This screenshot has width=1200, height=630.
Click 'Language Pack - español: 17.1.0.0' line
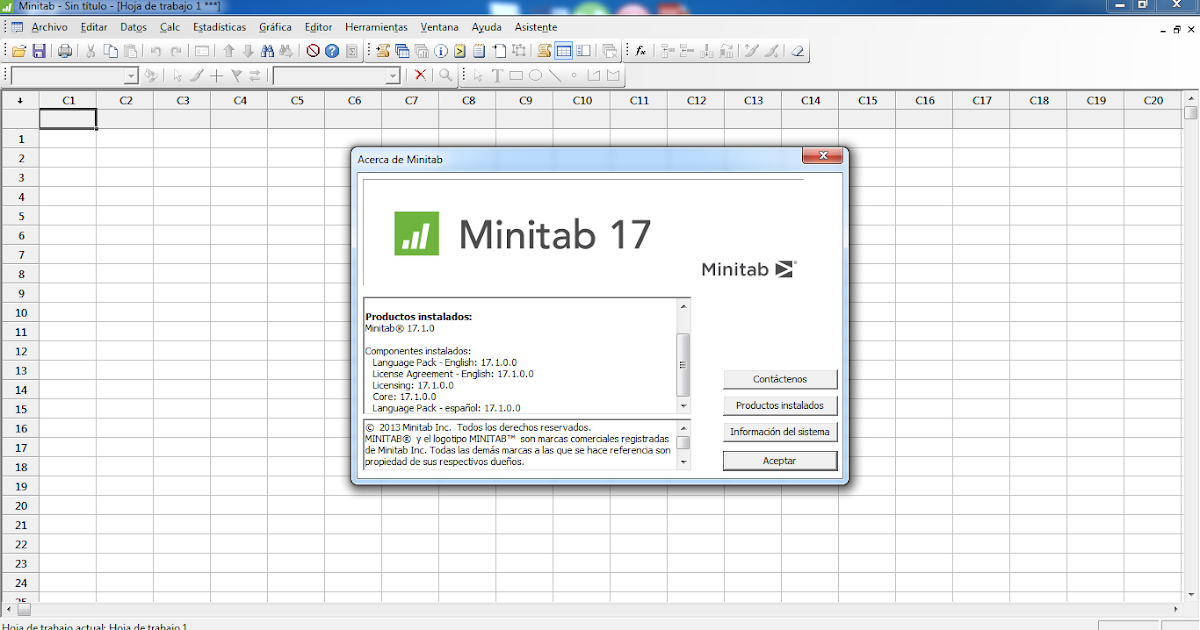click(x=446, y=408)
